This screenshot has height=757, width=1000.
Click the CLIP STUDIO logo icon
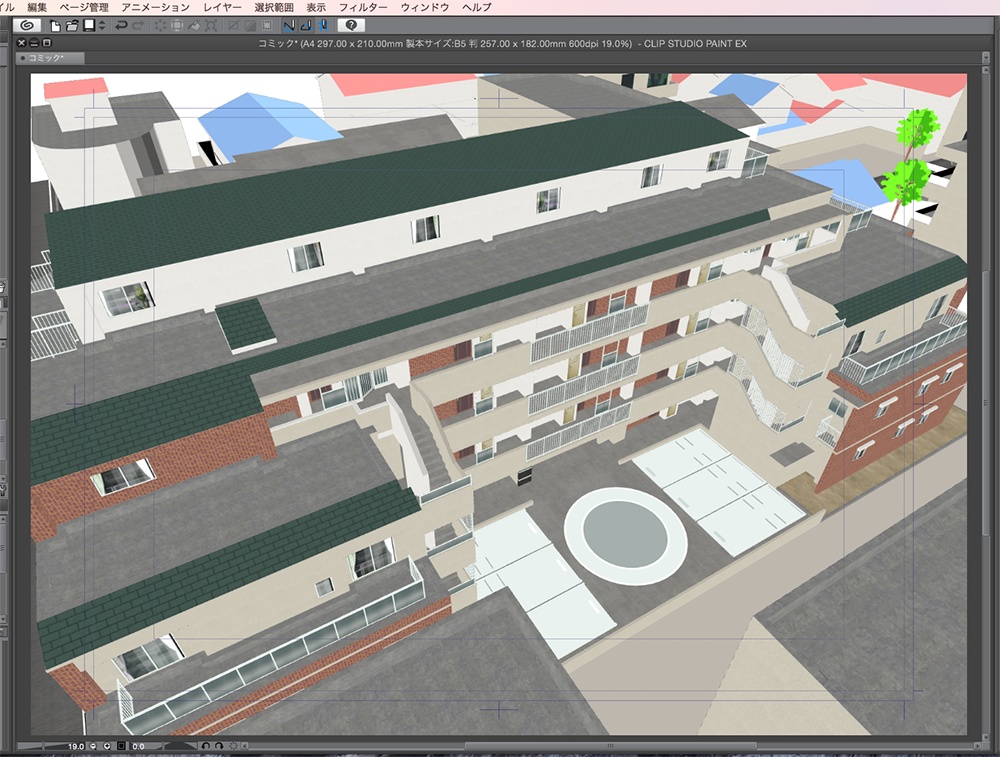(25, 25)
